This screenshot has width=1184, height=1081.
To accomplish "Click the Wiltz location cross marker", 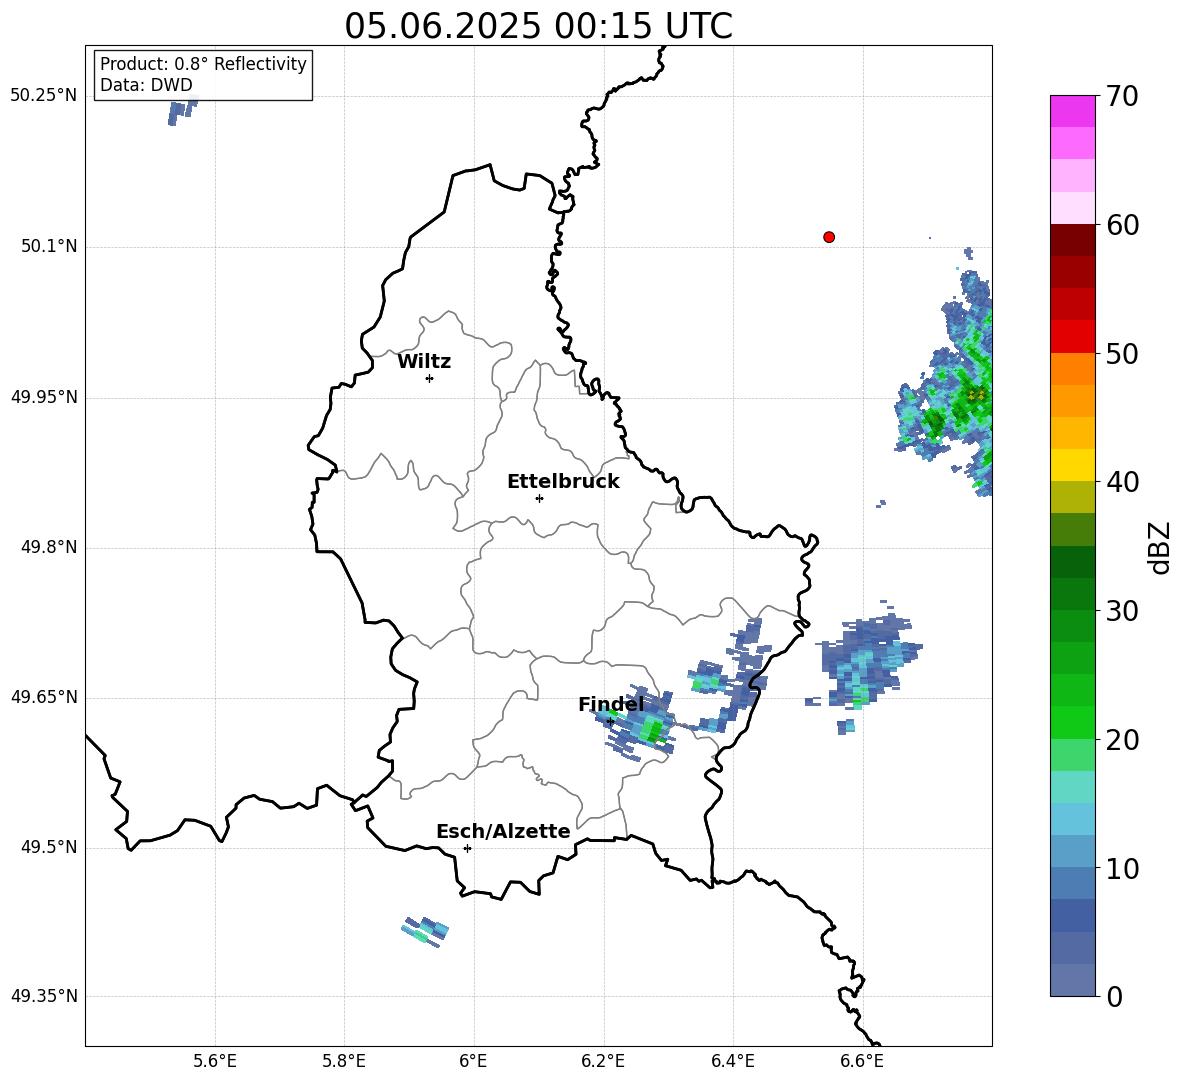I will (430, 378).
